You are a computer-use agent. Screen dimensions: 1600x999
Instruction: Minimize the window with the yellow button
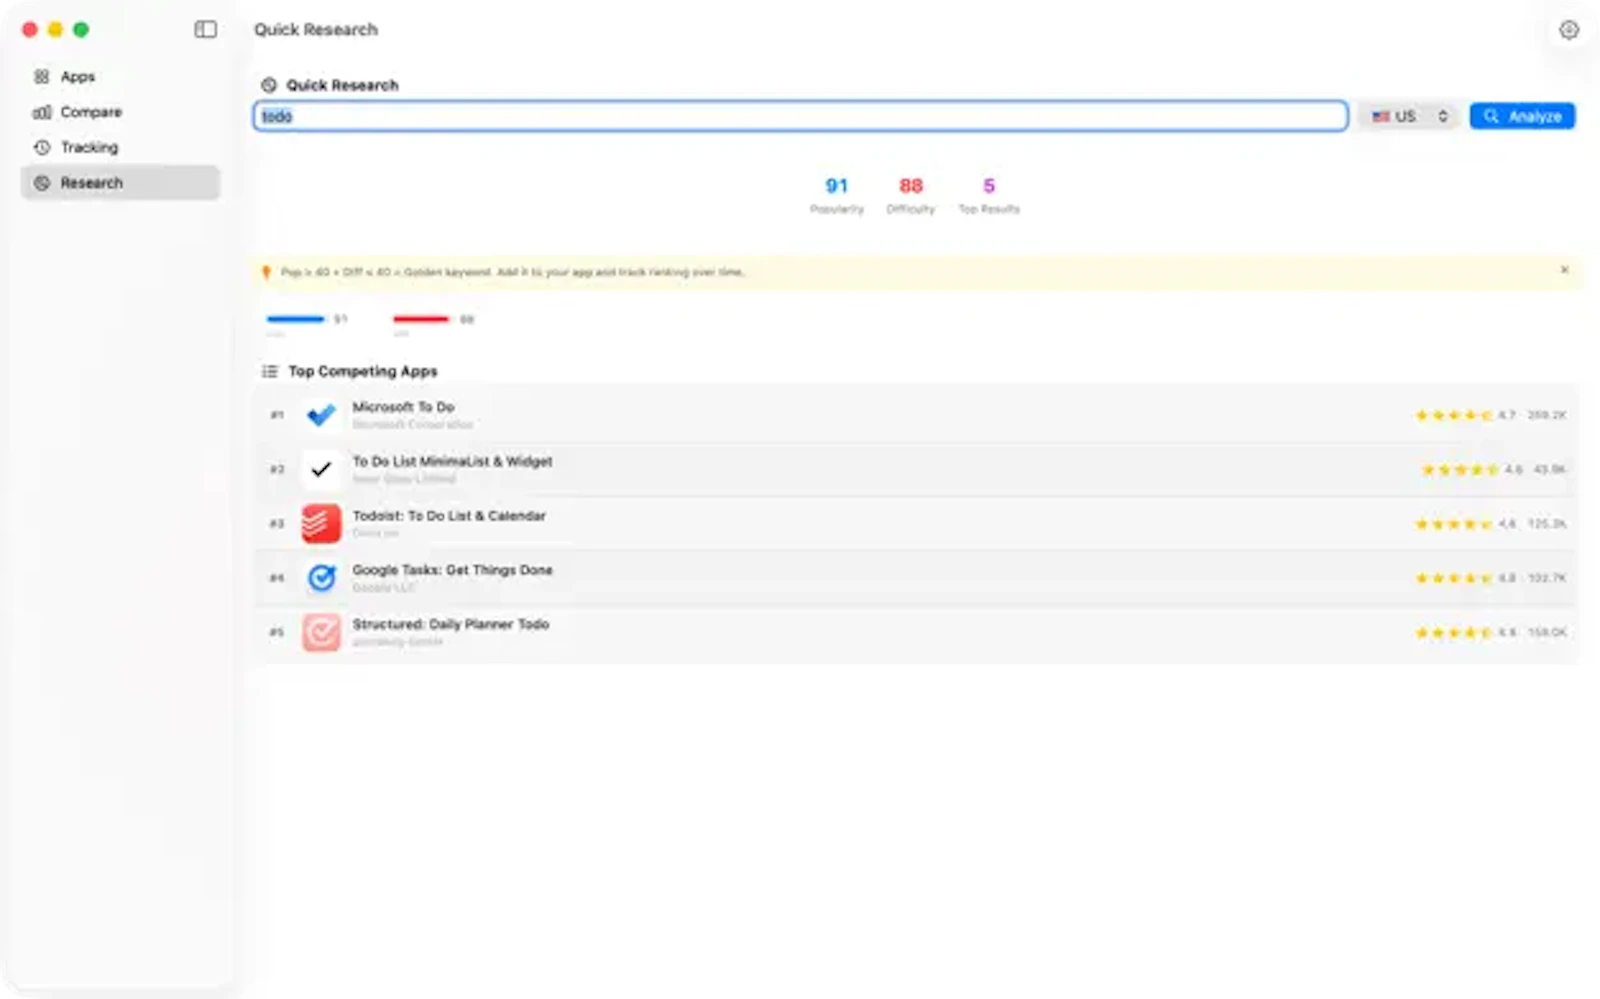tap(55, 29)
